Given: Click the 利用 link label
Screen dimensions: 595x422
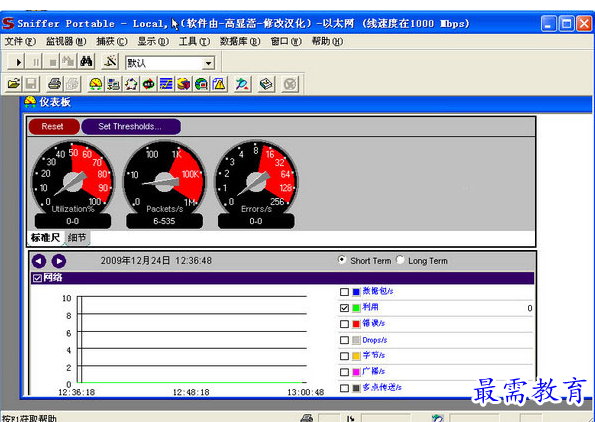Looking at the screenshot, I should (370, 307).
